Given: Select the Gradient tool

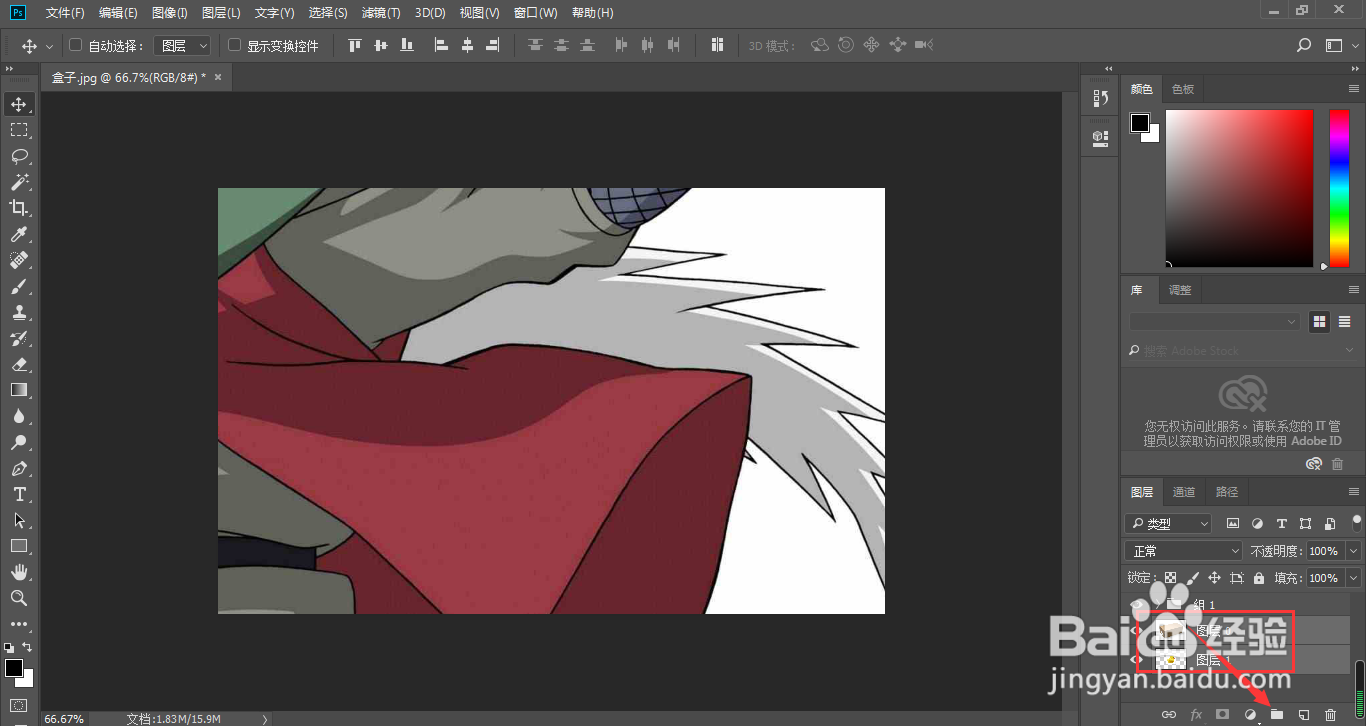Looking at the screenshot, I should pos(19,390).
